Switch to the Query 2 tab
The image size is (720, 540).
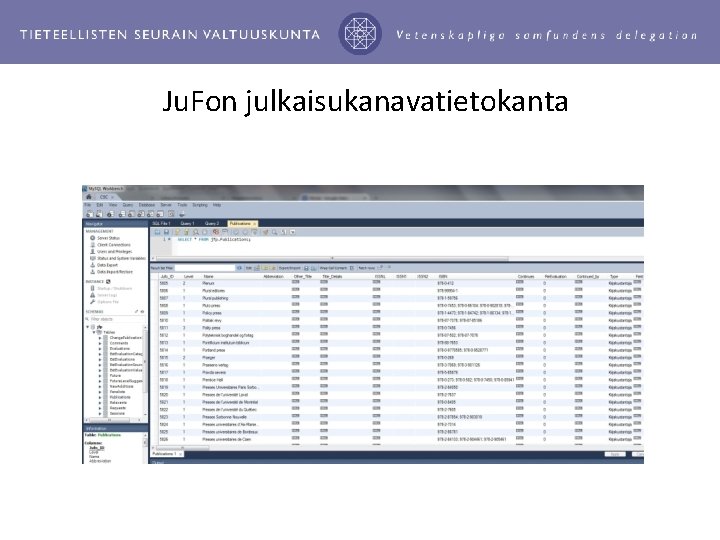212,223
